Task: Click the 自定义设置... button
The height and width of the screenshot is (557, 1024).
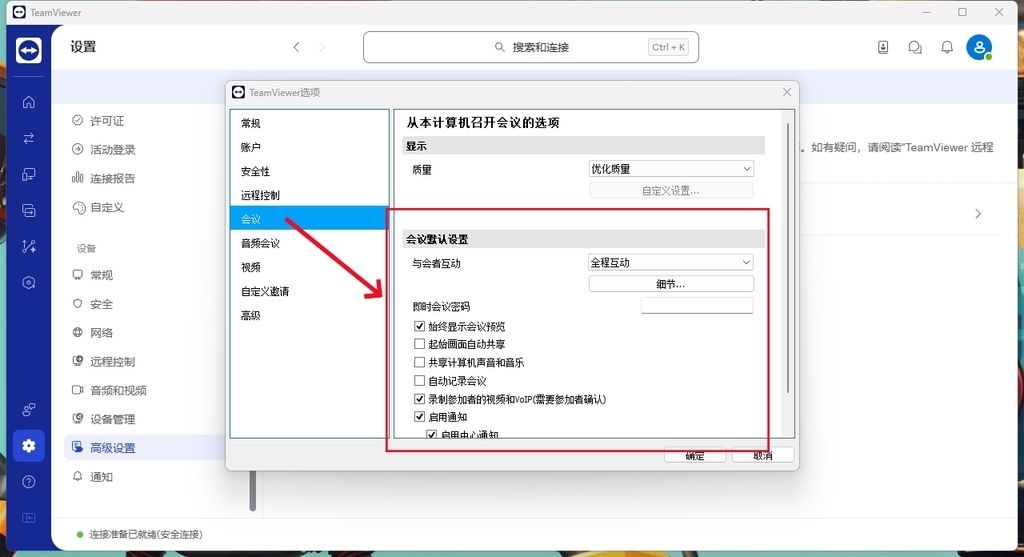Action: coord(671,191)
